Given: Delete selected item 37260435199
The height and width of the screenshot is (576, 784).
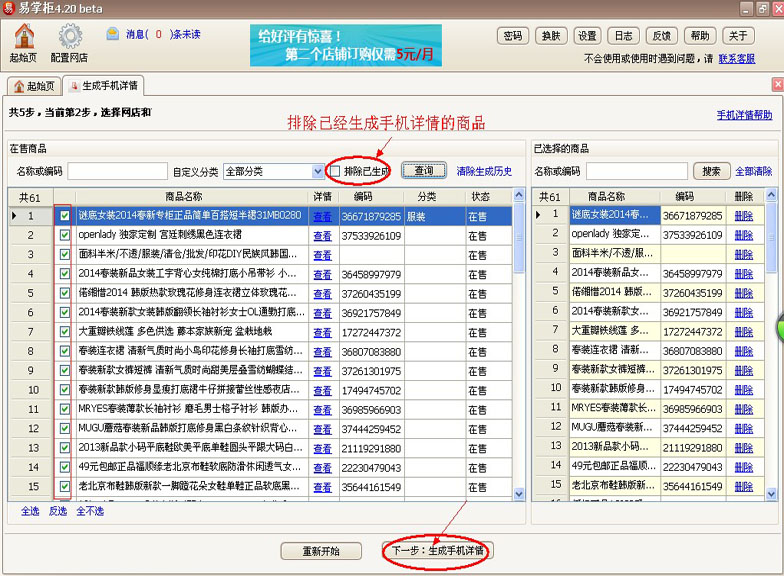Looking at the screenshot, I should coord(744,293).
